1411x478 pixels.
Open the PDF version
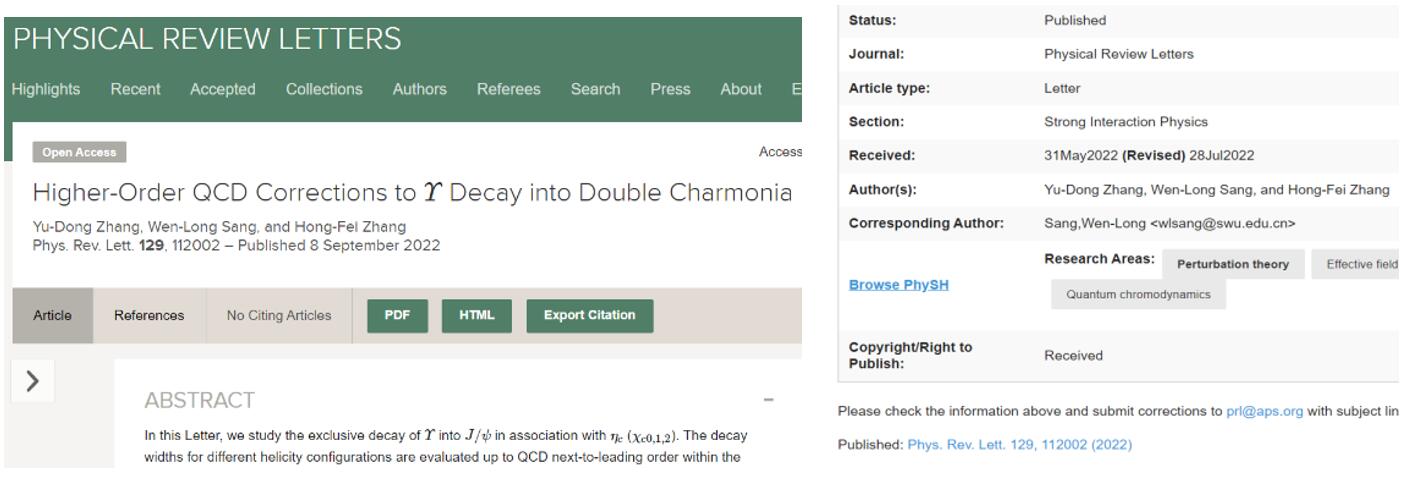click(x=397, y=315)
